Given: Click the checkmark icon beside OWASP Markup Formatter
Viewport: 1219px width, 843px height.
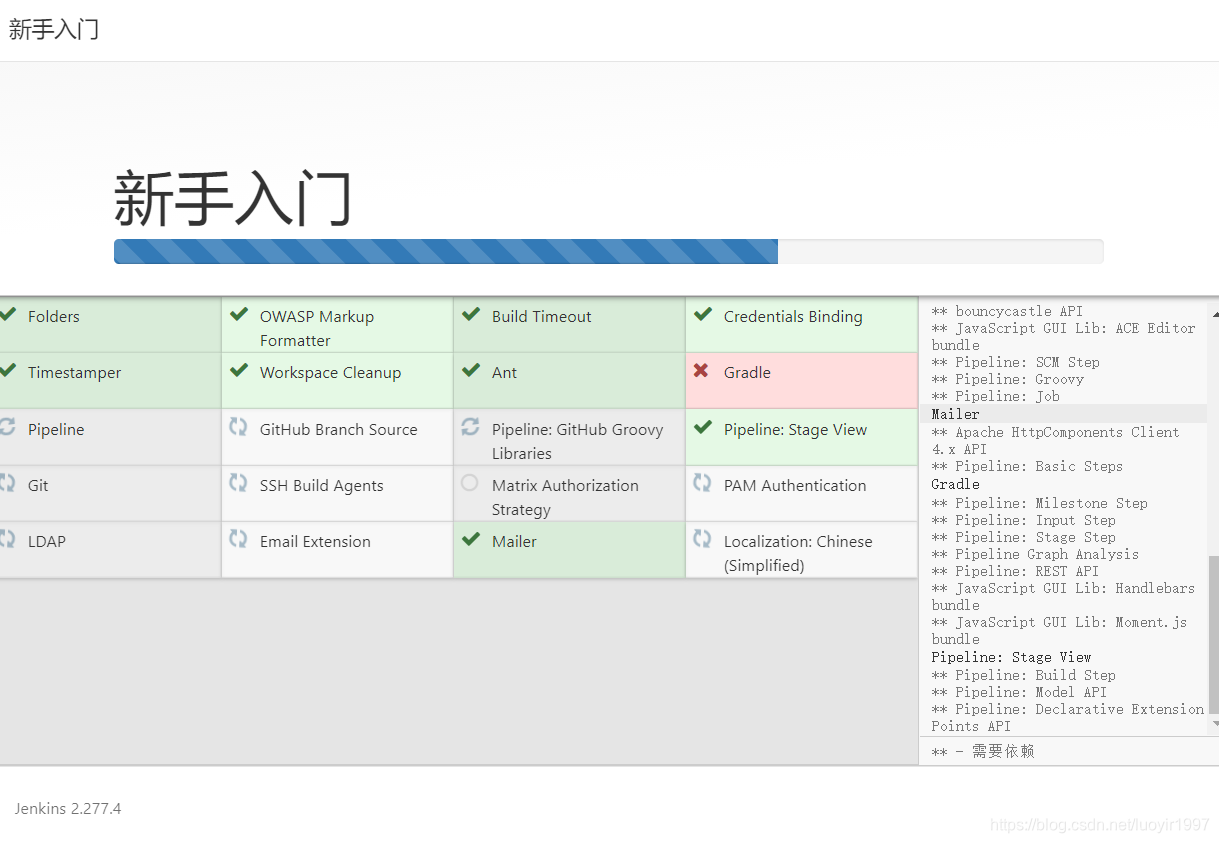Looking at the screenshot, I should pos(239,315).
